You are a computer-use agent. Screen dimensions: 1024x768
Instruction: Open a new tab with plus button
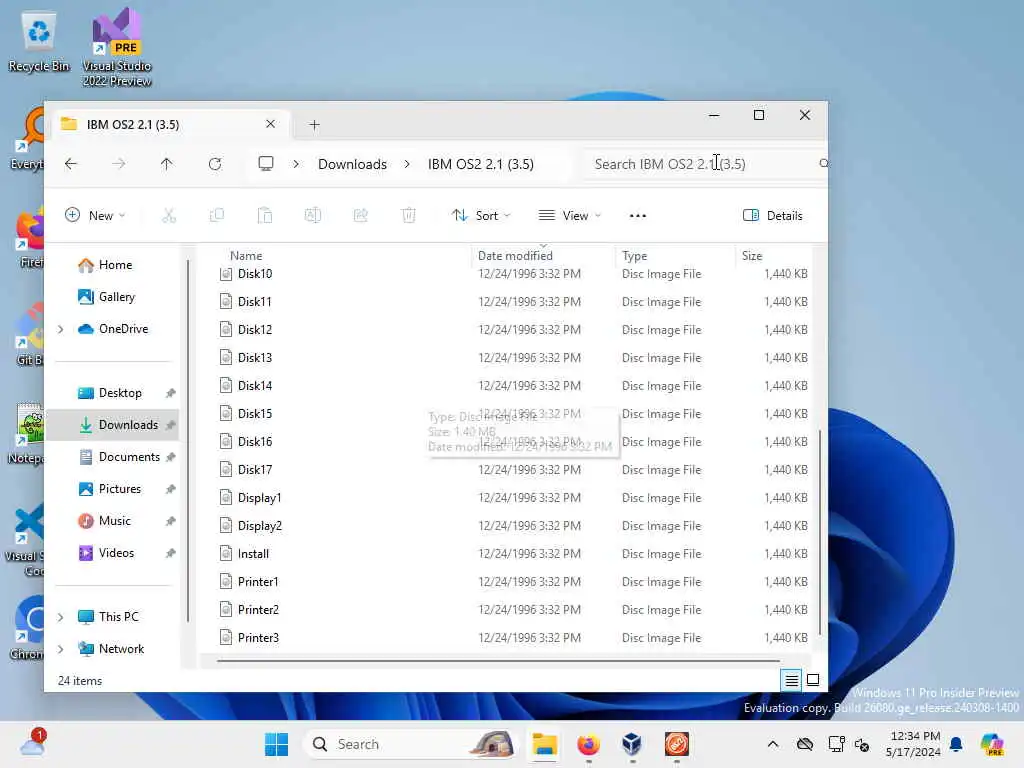click(314, 125)
